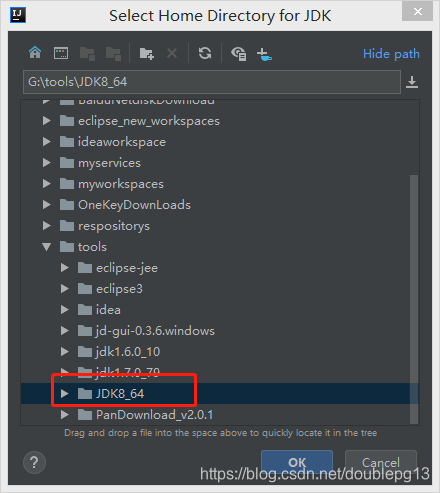Screen dimensions: 440x493
Task: Click the Download JDK icon
Action: (x=264, y=54)
